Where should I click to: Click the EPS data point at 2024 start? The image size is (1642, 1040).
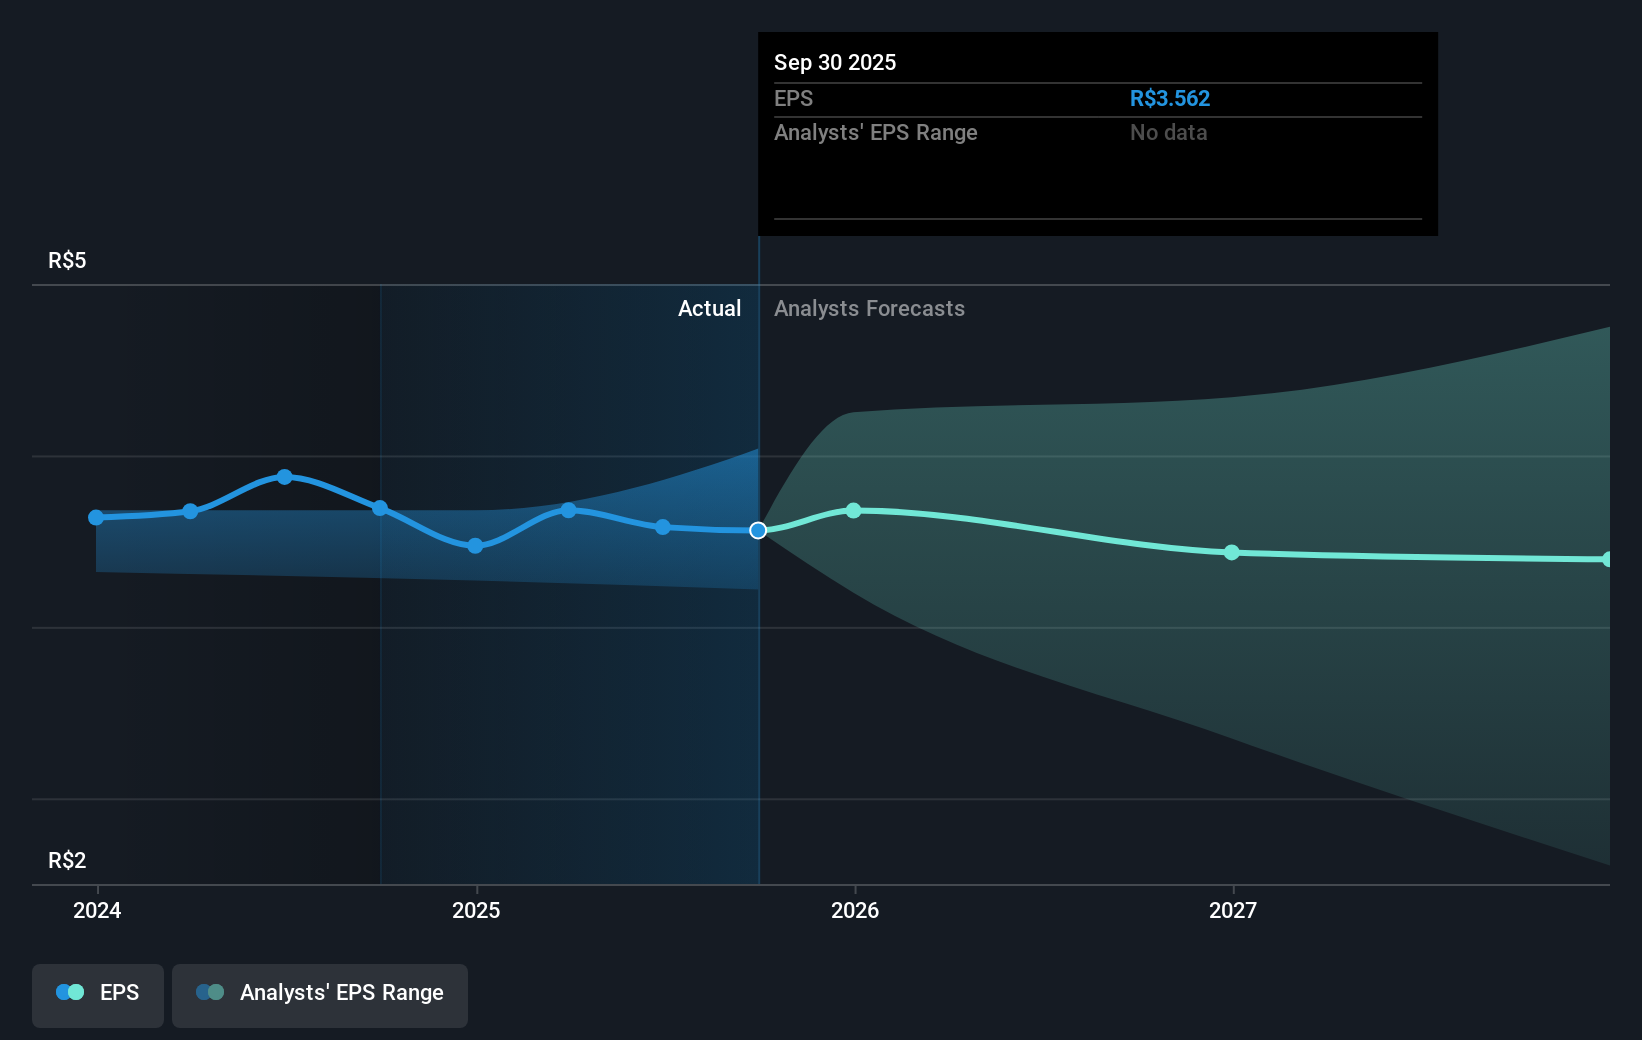click(x=96, y=517)
